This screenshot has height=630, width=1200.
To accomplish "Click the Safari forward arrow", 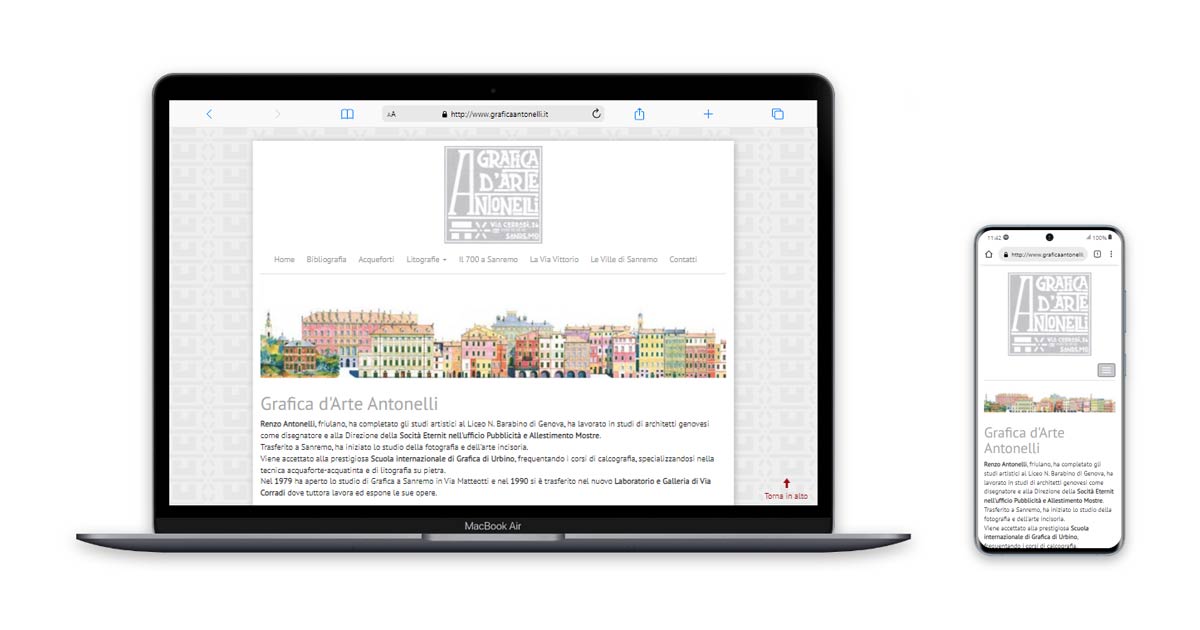I will (277, 114).
